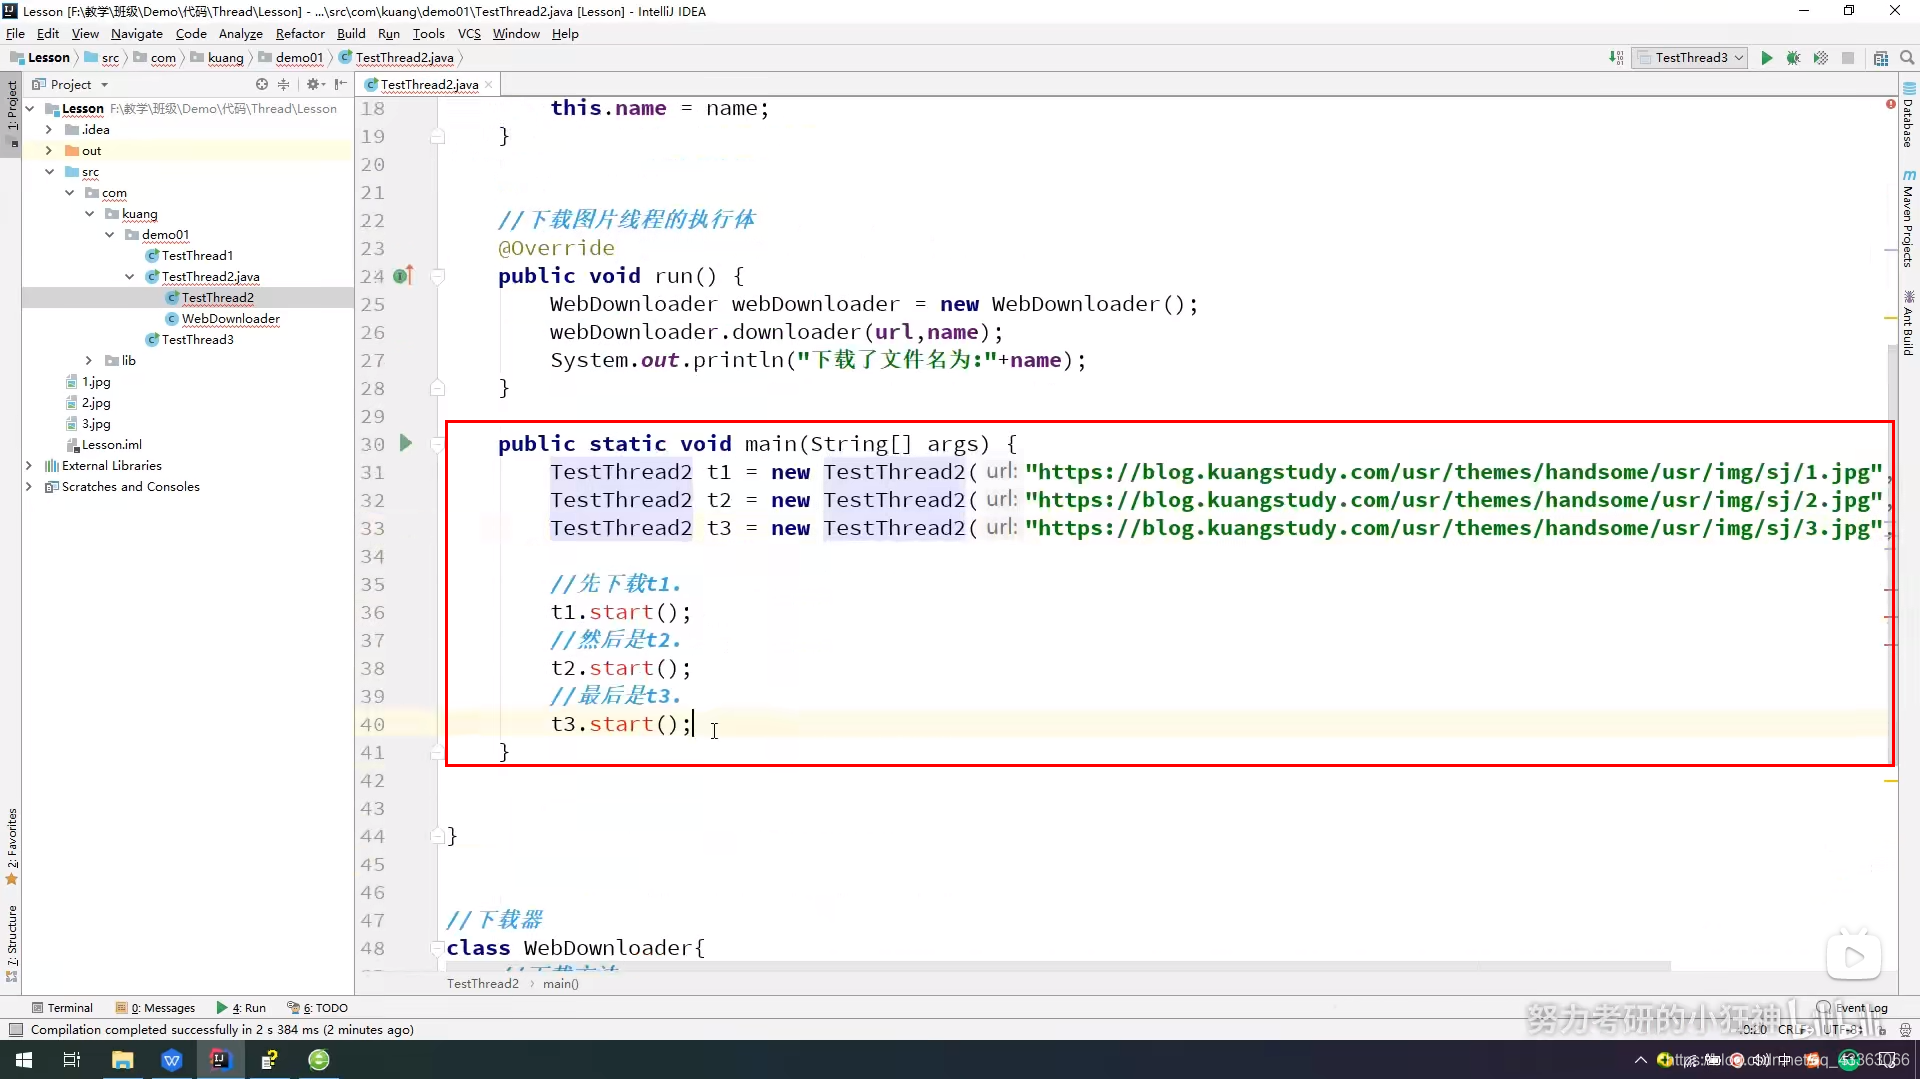
Task: Collapse the demo01 package in Project tree
Action: click(110, 235)
